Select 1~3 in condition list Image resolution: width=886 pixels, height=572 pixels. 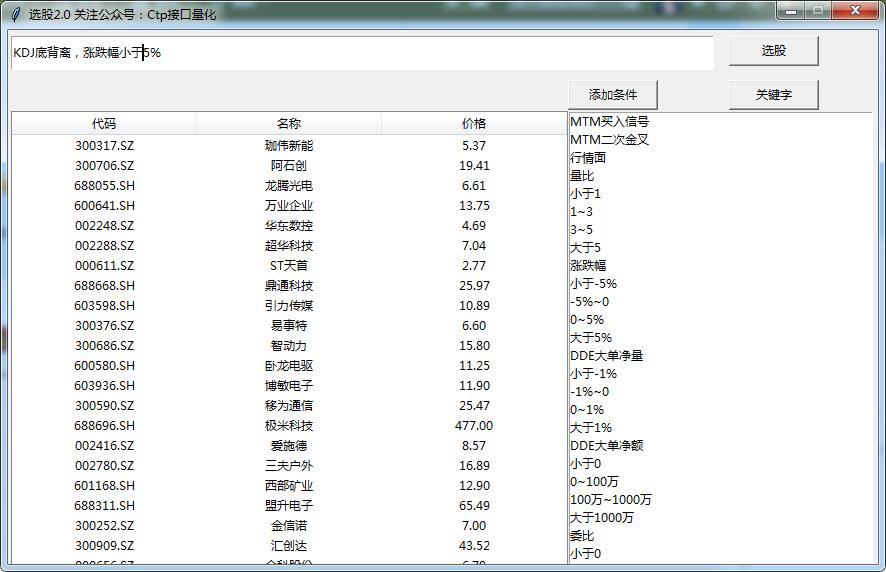point(581,212)
